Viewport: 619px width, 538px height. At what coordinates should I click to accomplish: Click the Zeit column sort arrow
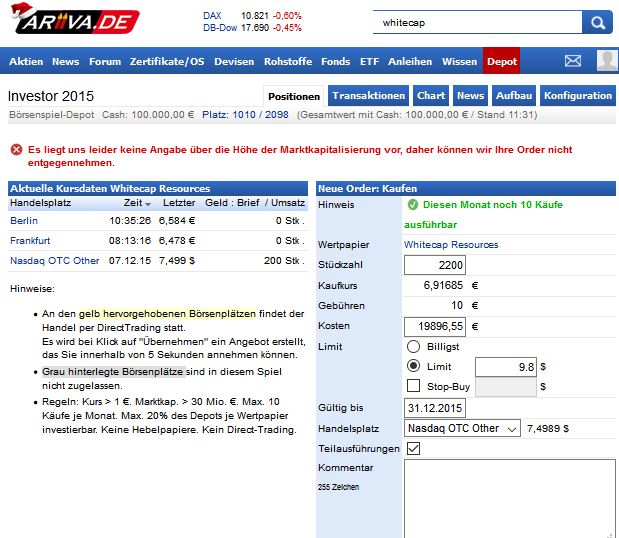(148, 204)
